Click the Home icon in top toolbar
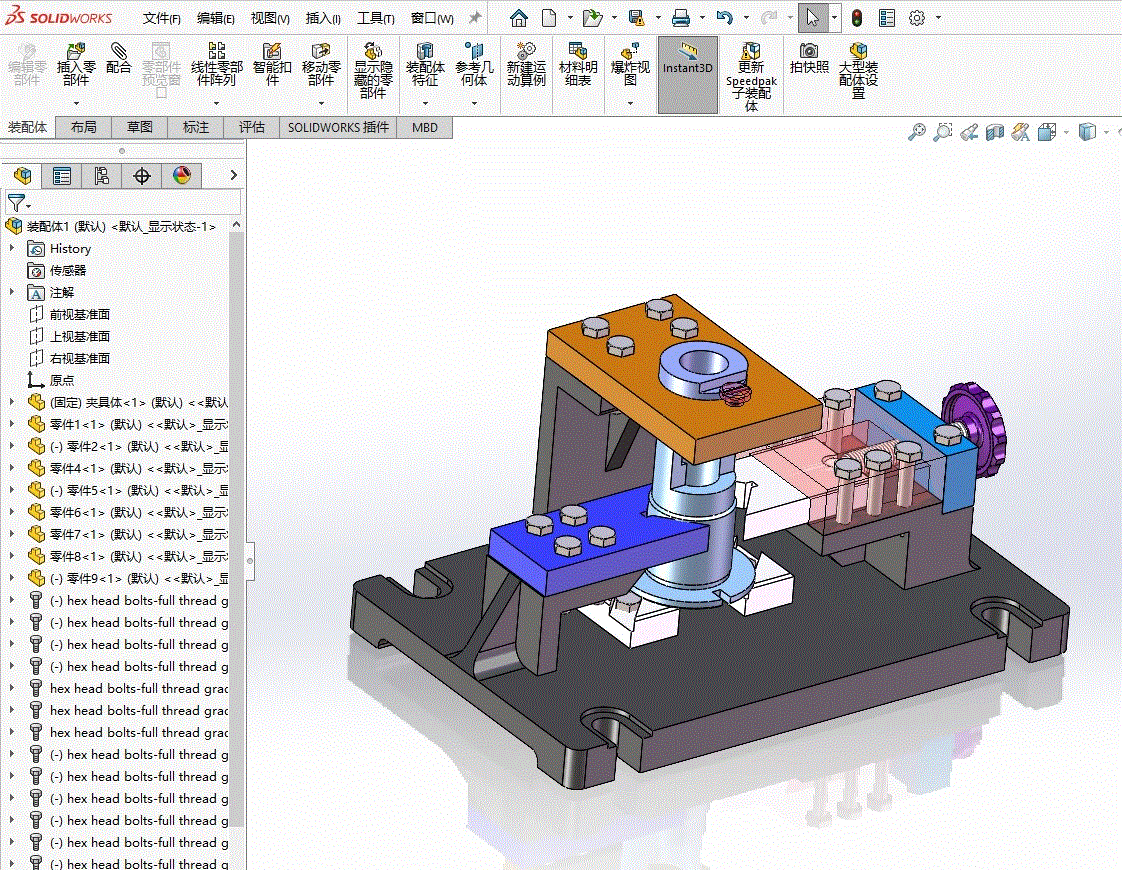1122x870 pixels. (x=519, y=18)
